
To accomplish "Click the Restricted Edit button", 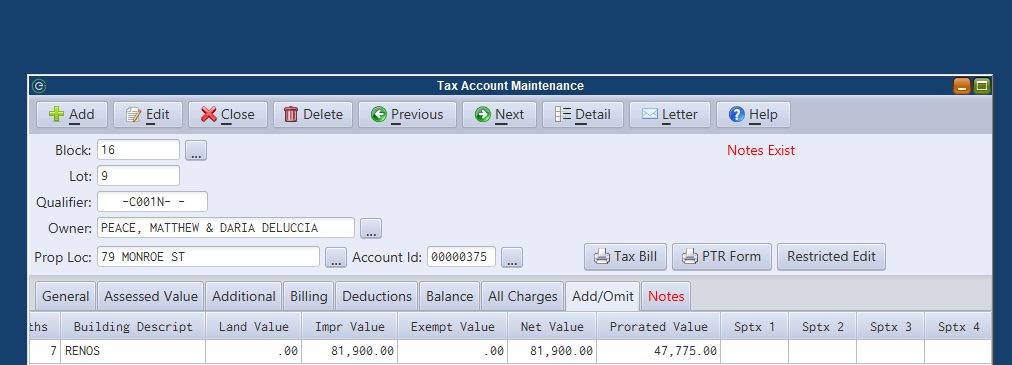I will coord(831,257).
